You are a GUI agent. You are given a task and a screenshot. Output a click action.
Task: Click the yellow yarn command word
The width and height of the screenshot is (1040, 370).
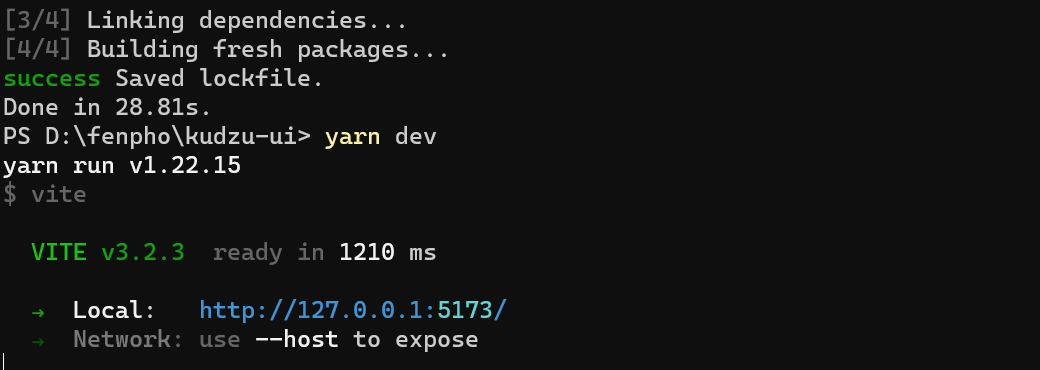coord(352,137)
